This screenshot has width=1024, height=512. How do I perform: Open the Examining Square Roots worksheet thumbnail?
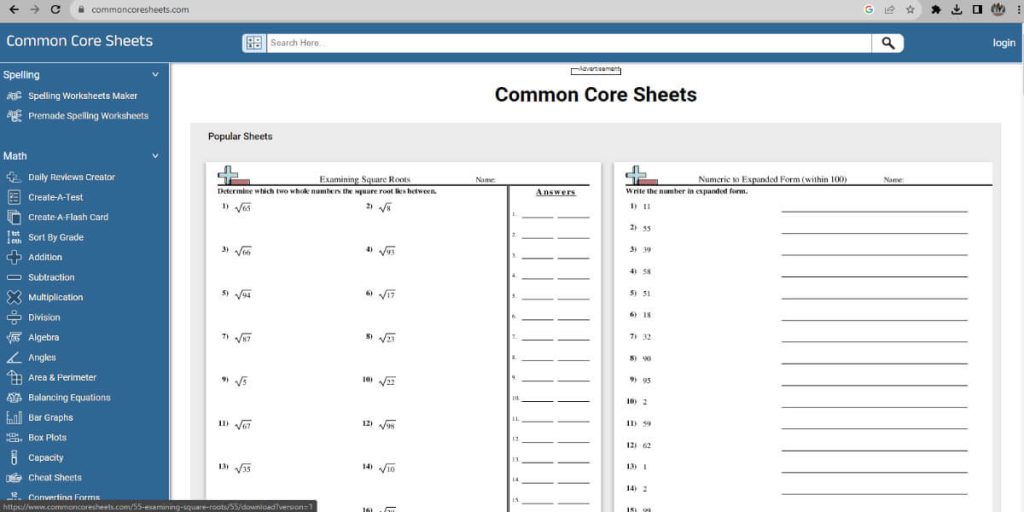coord(404,337)
